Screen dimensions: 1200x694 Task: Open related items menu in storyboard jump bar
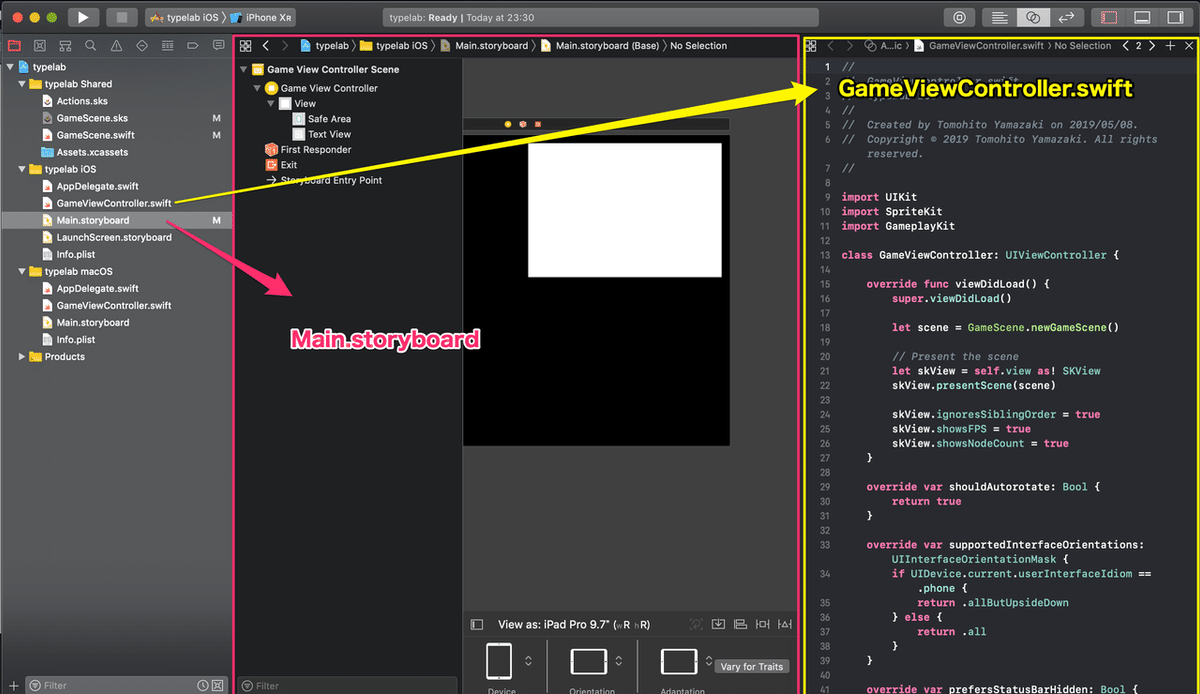pos(244,46)
